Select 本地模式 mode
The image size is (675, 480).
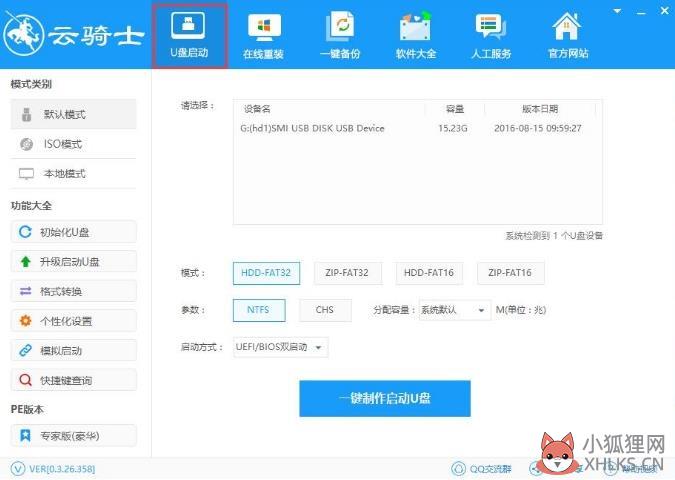click(x=73, y=173)
